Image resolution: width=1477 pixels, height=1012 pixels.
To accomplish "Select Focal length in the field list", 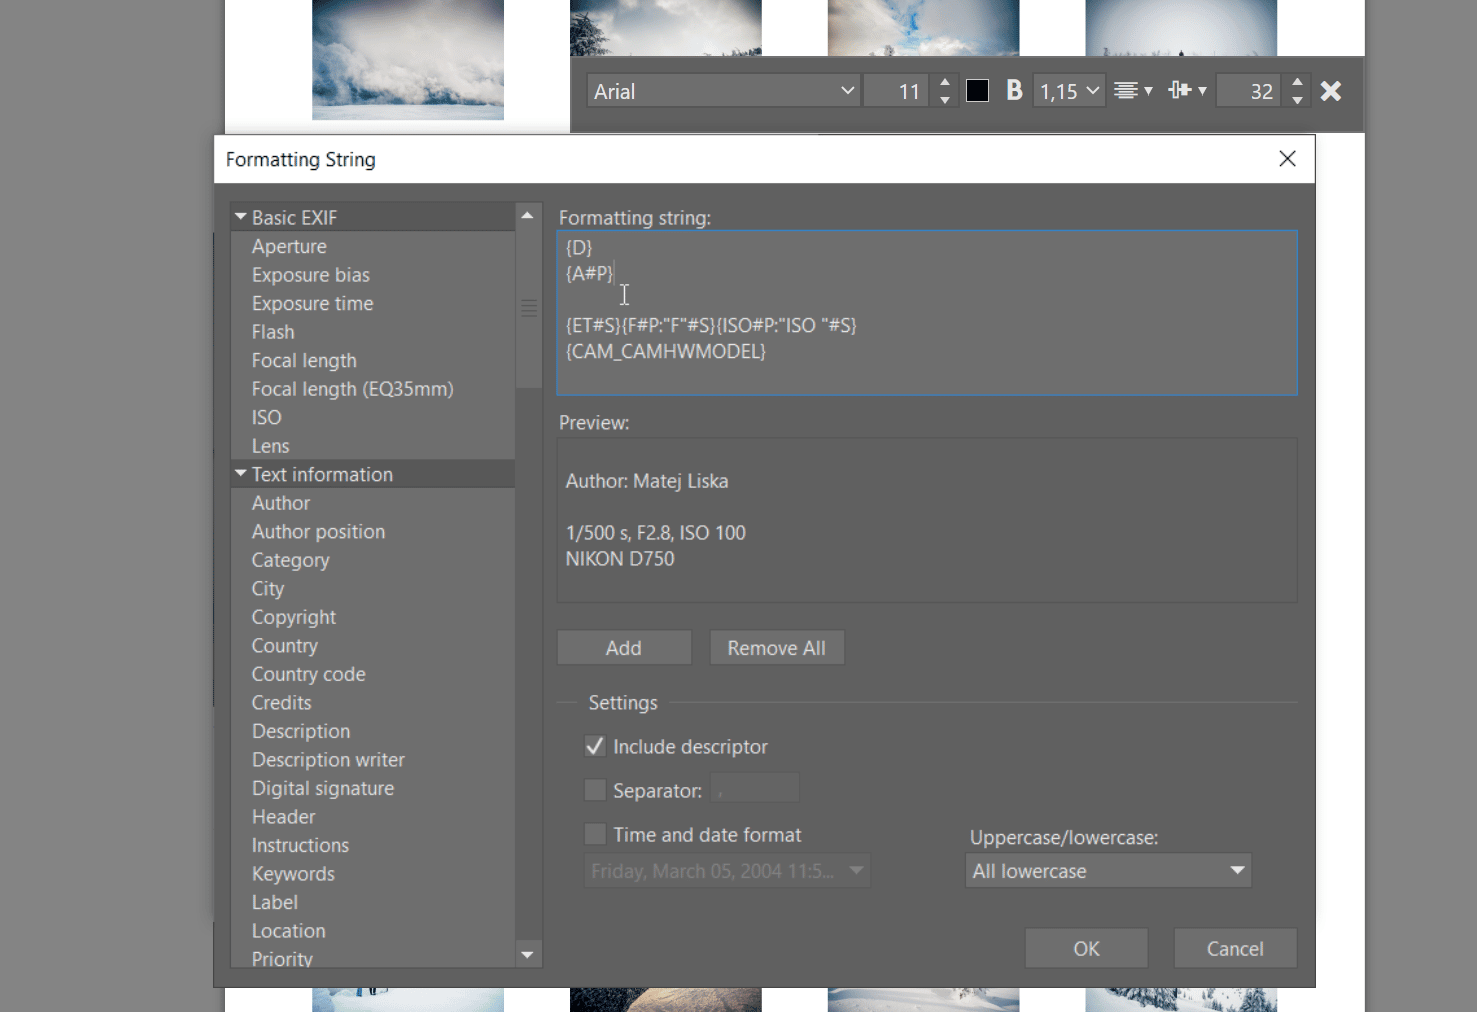I will [304, 360].
